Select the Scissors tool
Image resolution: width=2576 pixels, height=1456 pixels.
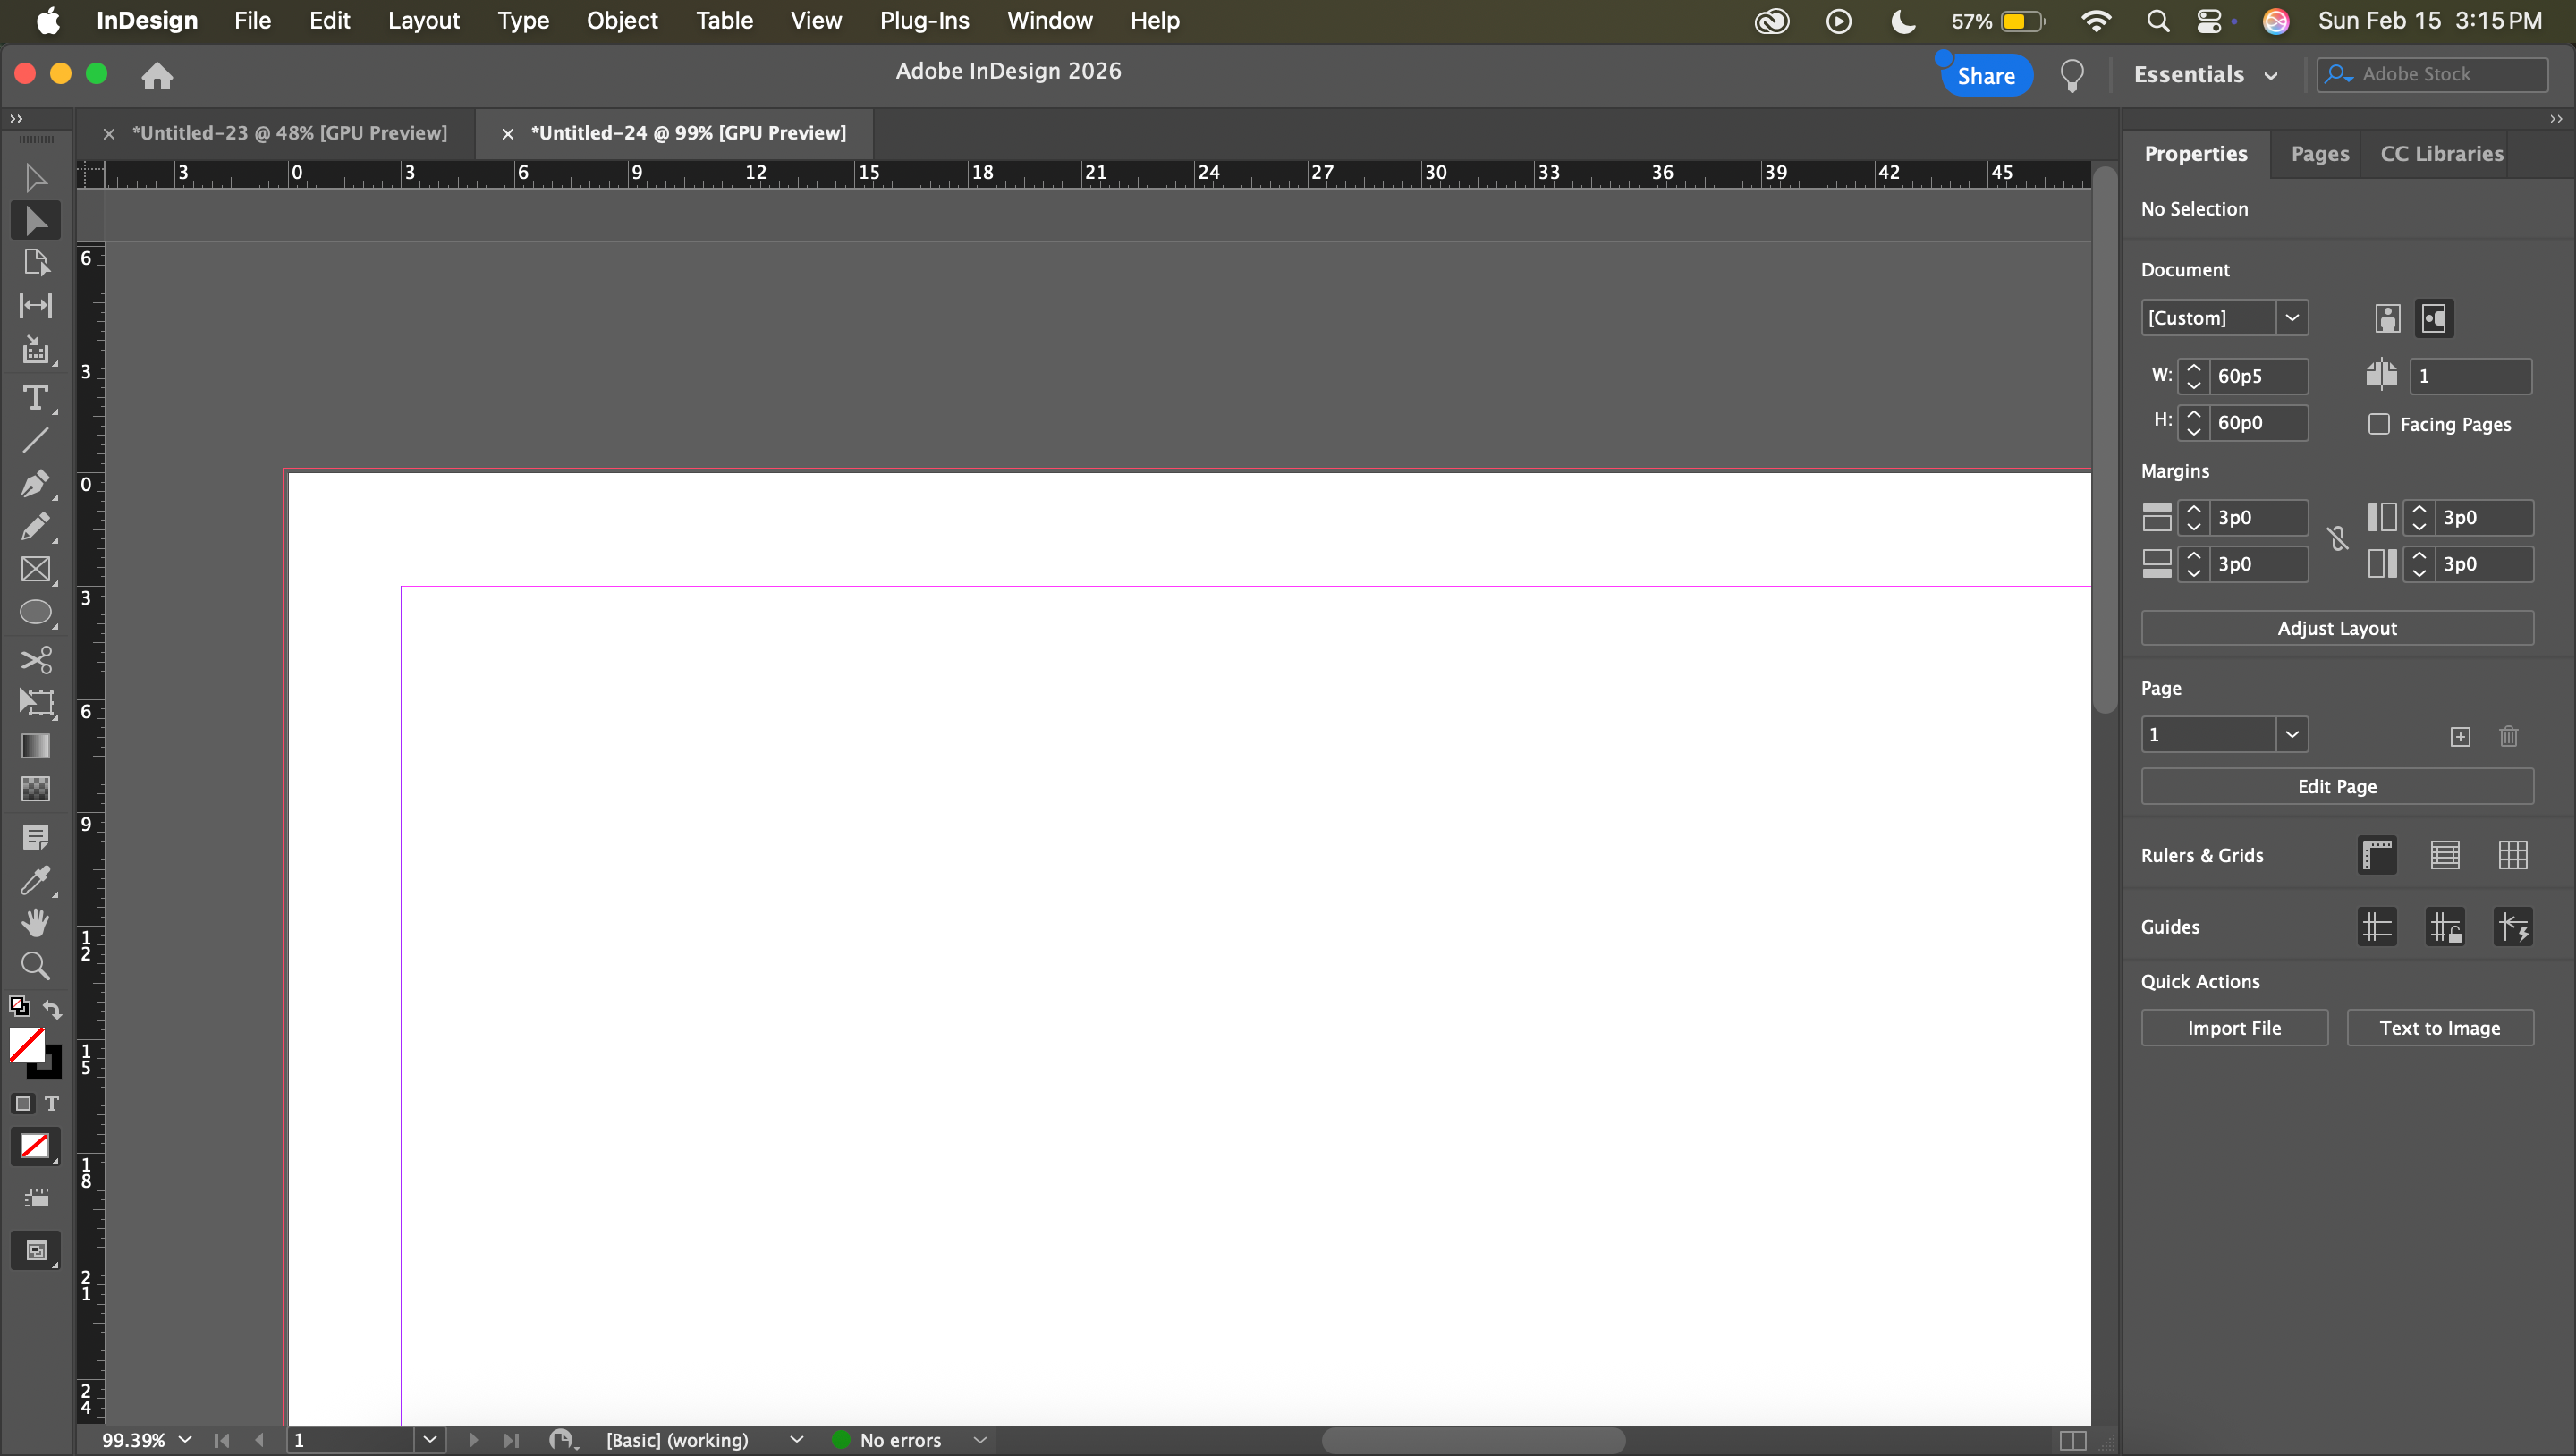click(35, 660)
